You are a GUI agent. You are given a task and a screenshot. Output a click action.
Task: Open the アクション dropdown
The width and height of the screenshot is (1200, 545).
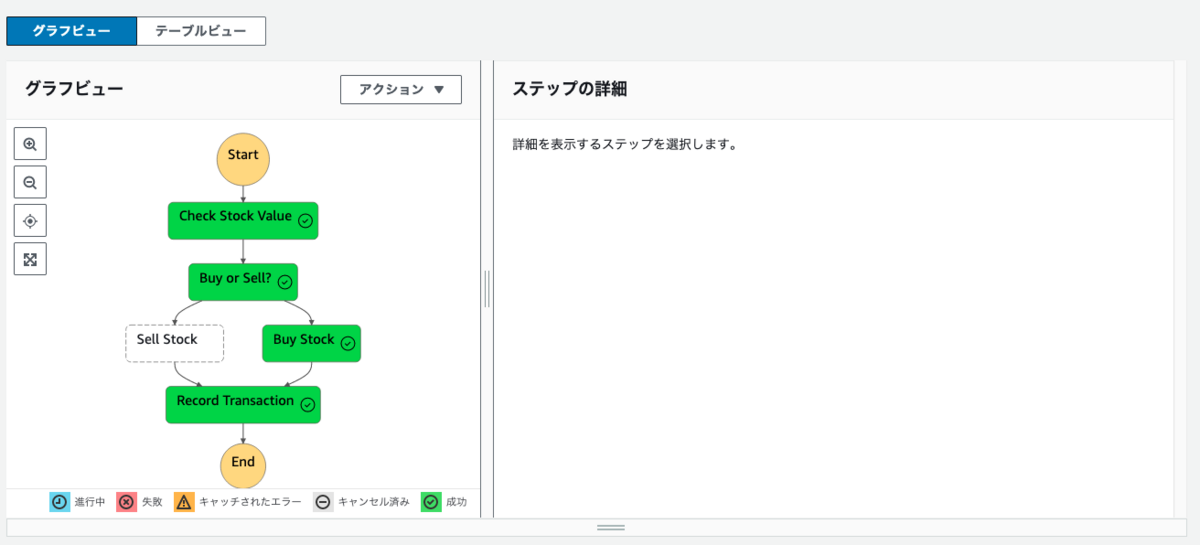(401, 89)
